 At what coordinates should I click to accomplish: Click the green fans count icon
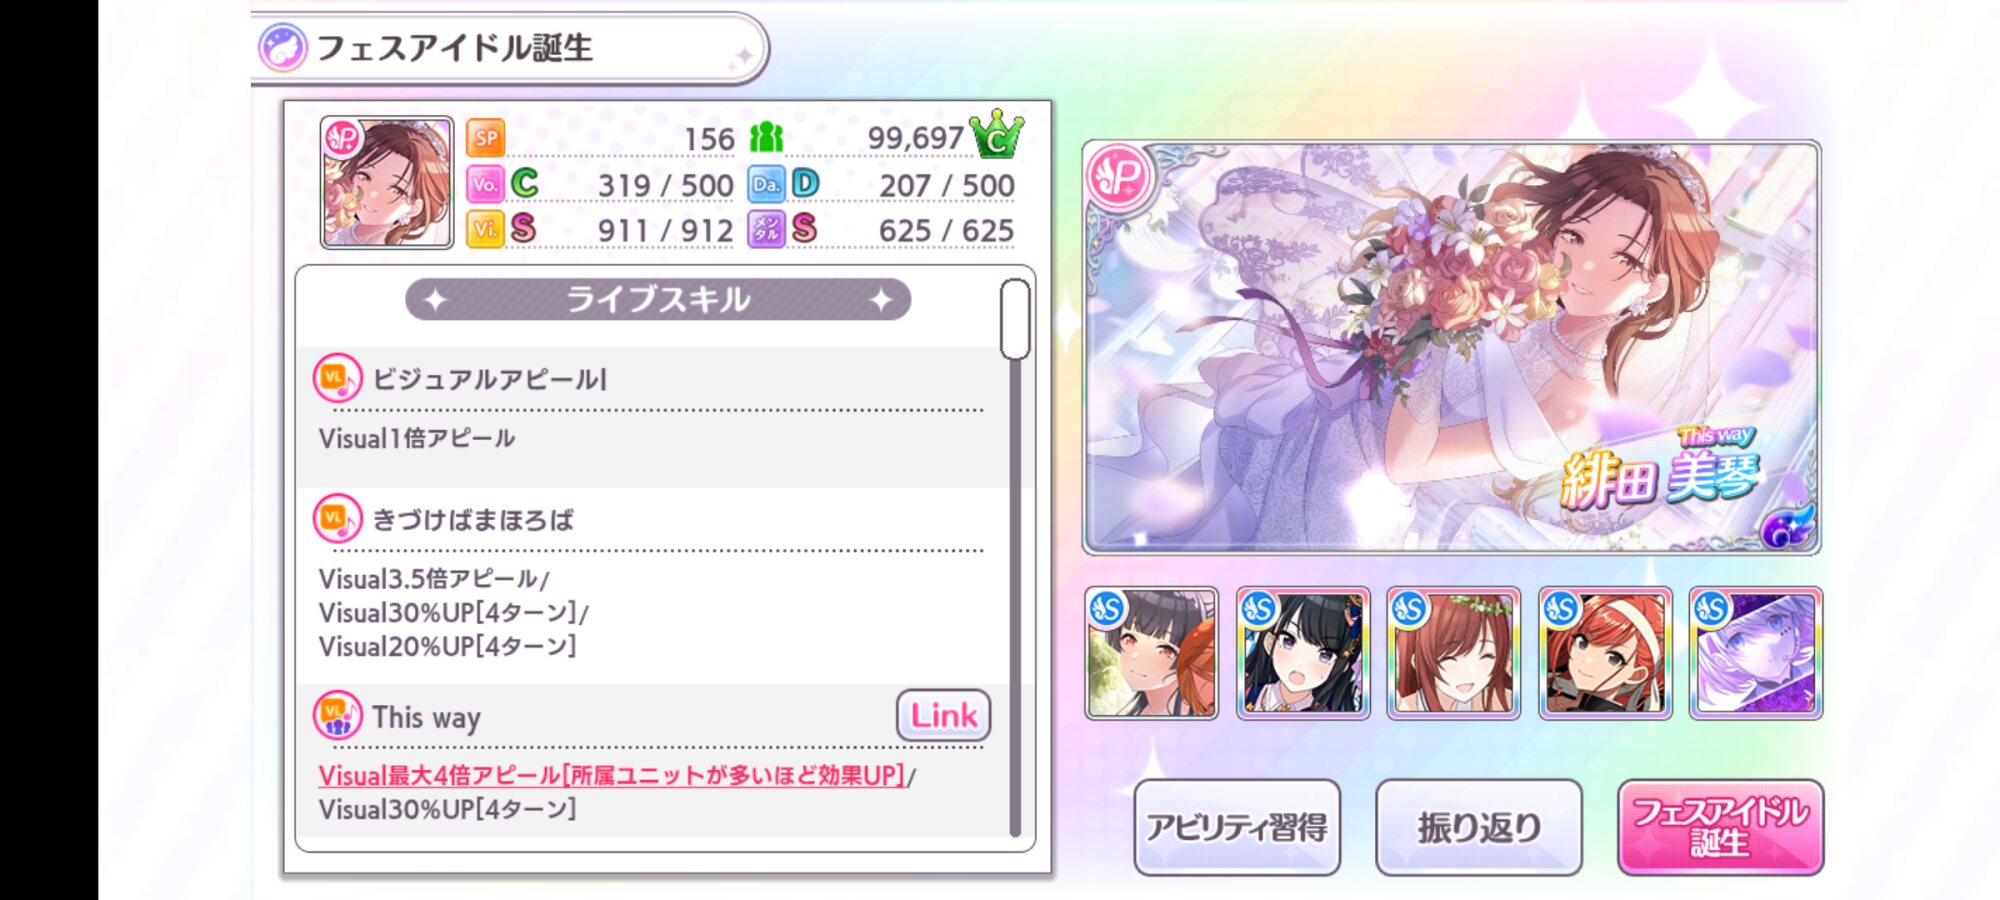click(766, 138)
